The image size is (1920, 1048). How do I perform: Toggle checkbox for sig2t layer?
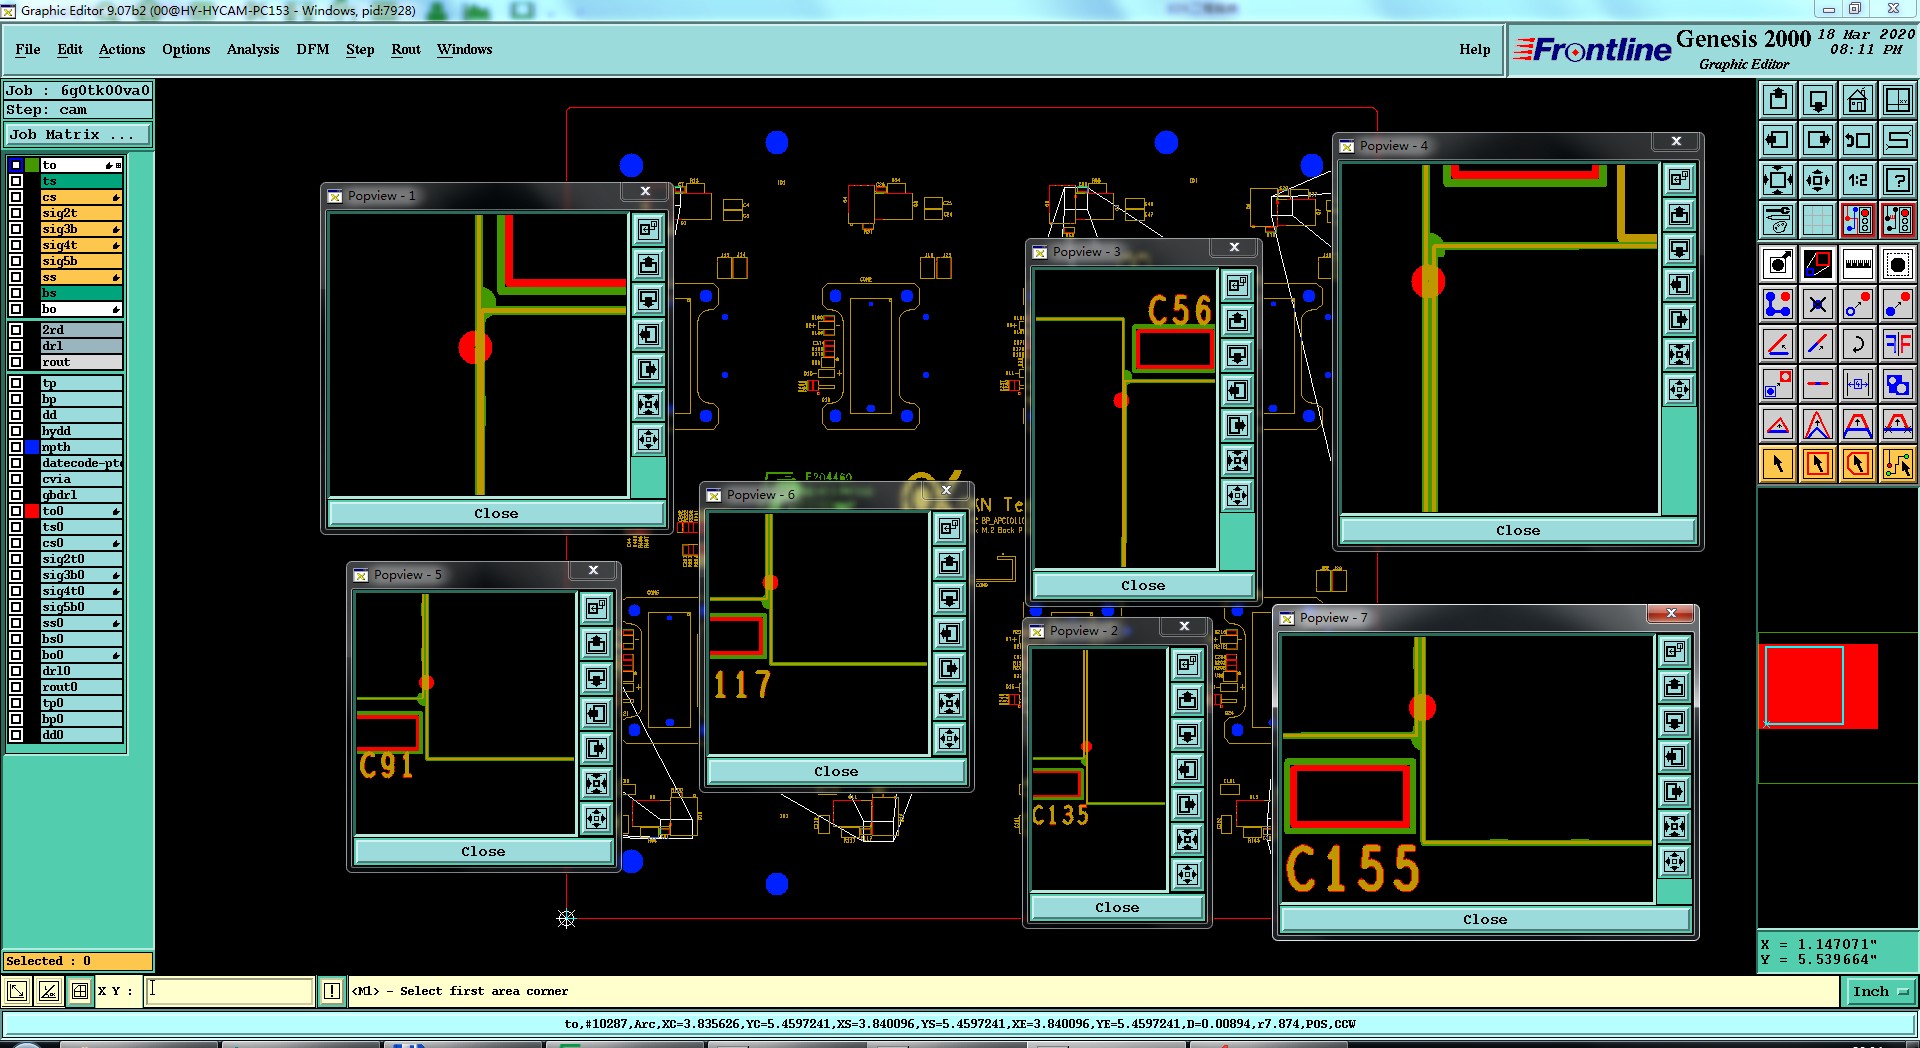click(x=16, y=213)
